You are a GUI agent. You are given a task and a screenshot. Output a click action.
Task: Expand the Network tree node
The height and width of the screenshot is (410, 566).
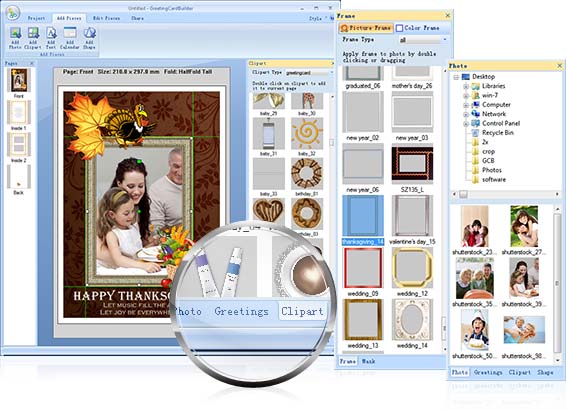(x=466, y=114)
